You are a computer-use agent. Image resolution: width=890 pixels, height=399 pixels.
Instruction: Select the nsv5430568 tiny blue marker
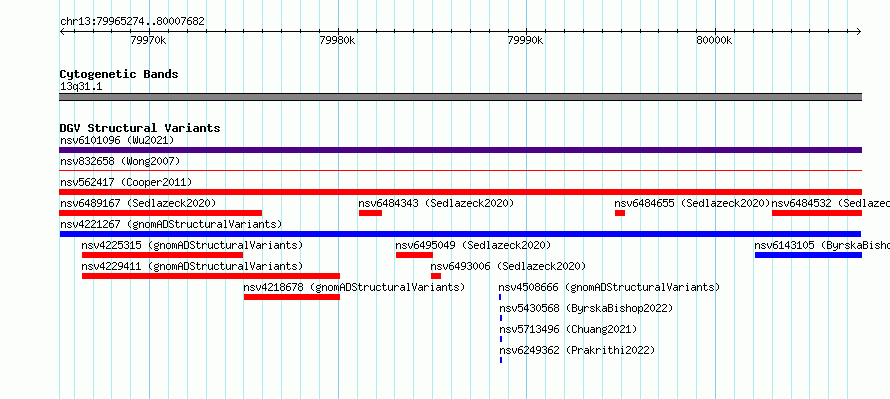501,318
